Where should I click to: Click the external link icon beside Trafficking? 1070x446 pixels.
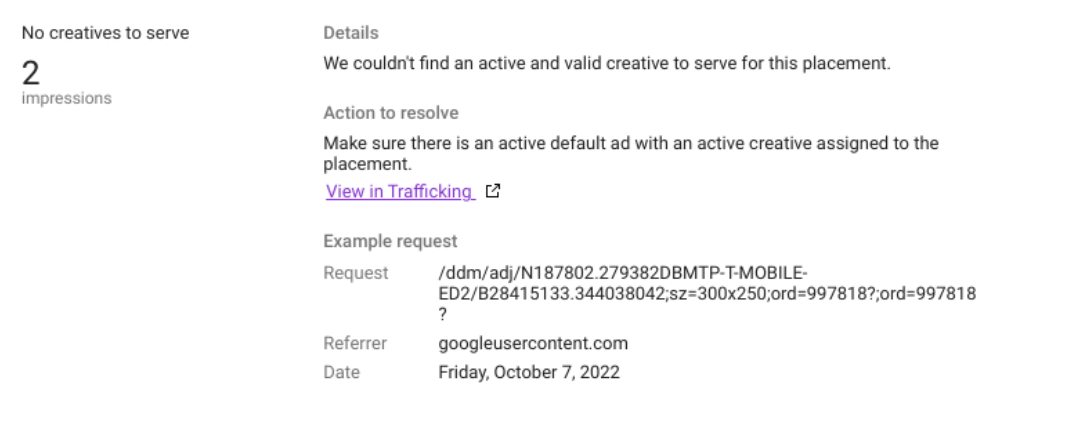pos(492,192)
